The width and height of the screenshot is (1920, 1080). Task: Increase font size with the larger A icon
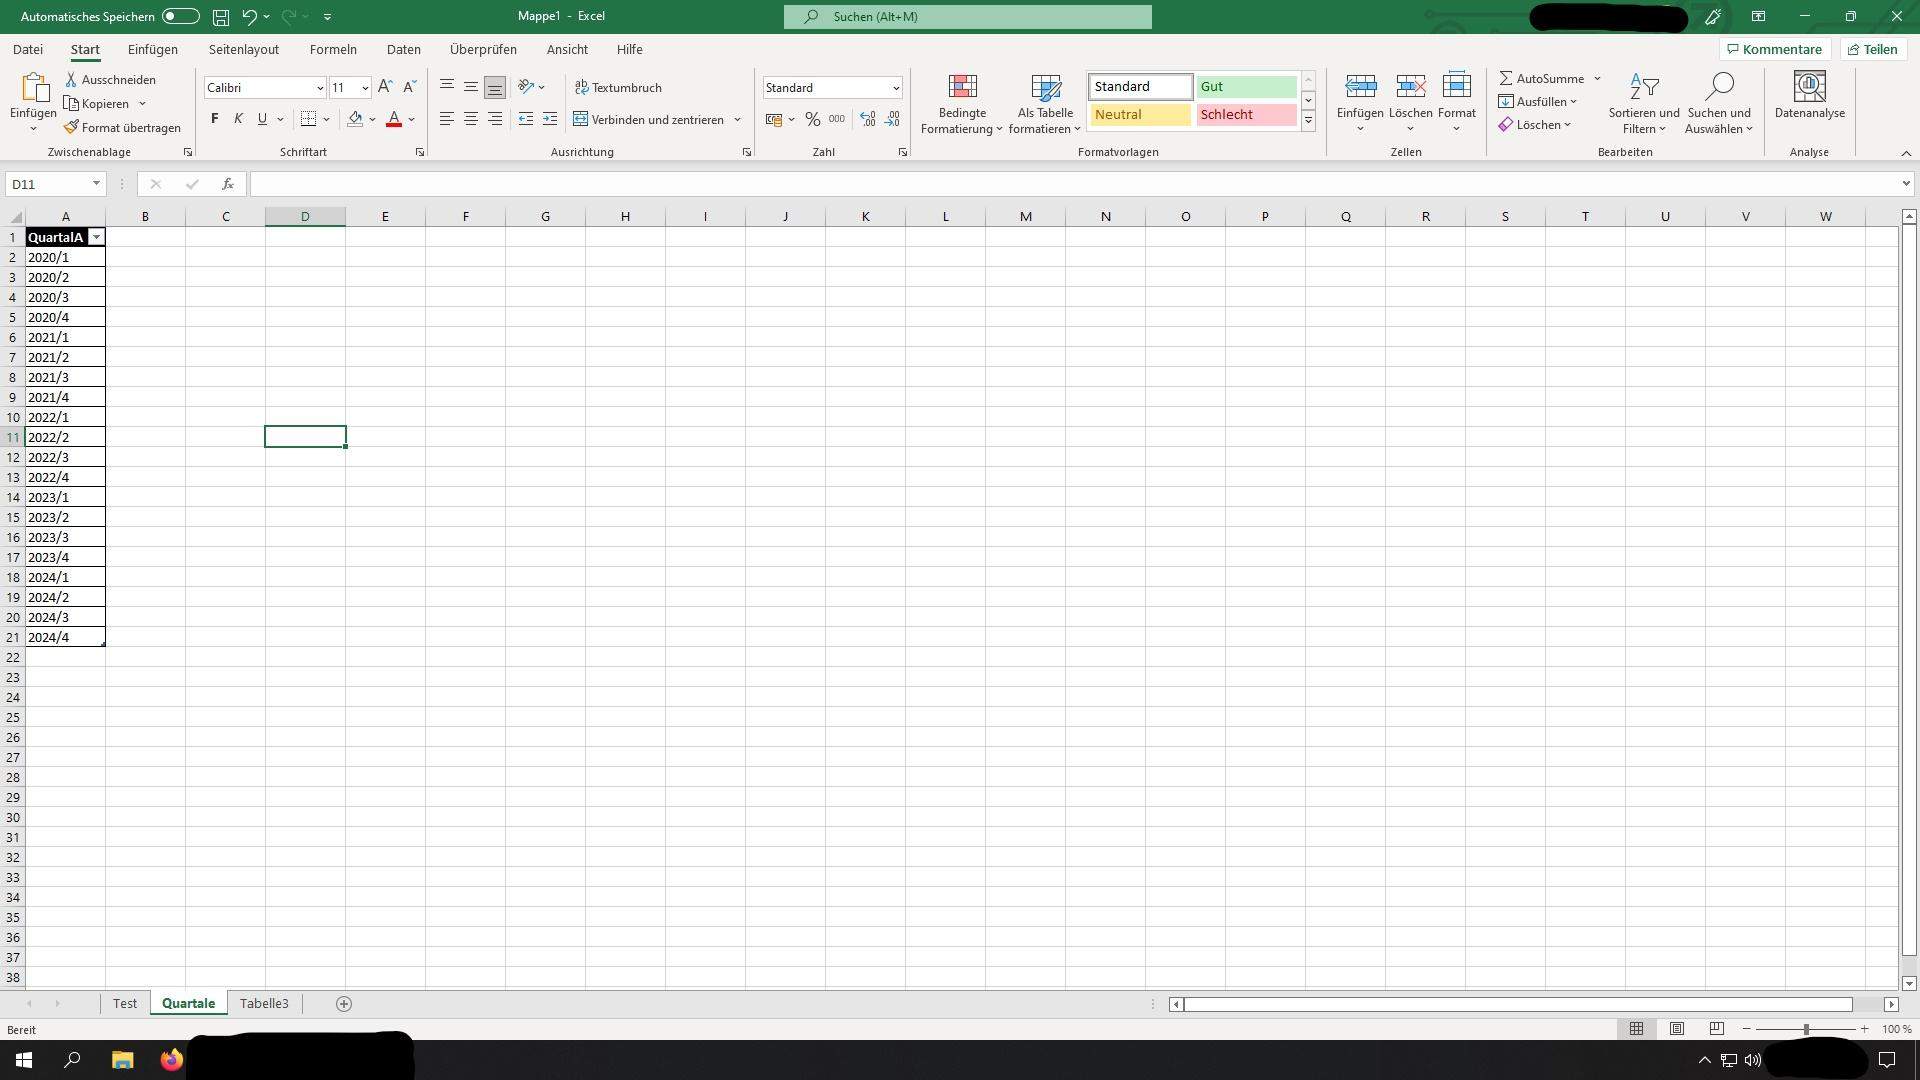click(385, 87)
